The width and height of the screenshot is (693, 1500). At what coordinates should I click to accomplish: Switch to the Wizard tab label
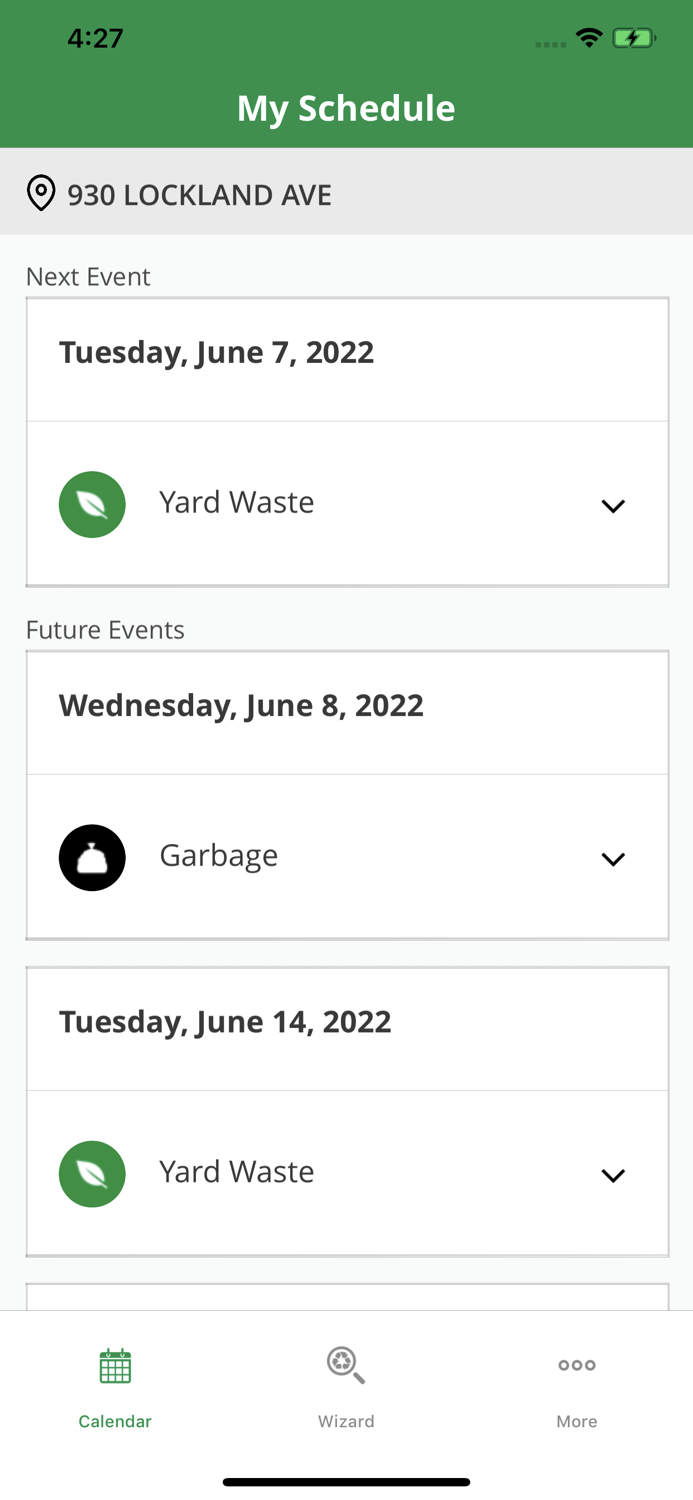[x=346, y=1421]
